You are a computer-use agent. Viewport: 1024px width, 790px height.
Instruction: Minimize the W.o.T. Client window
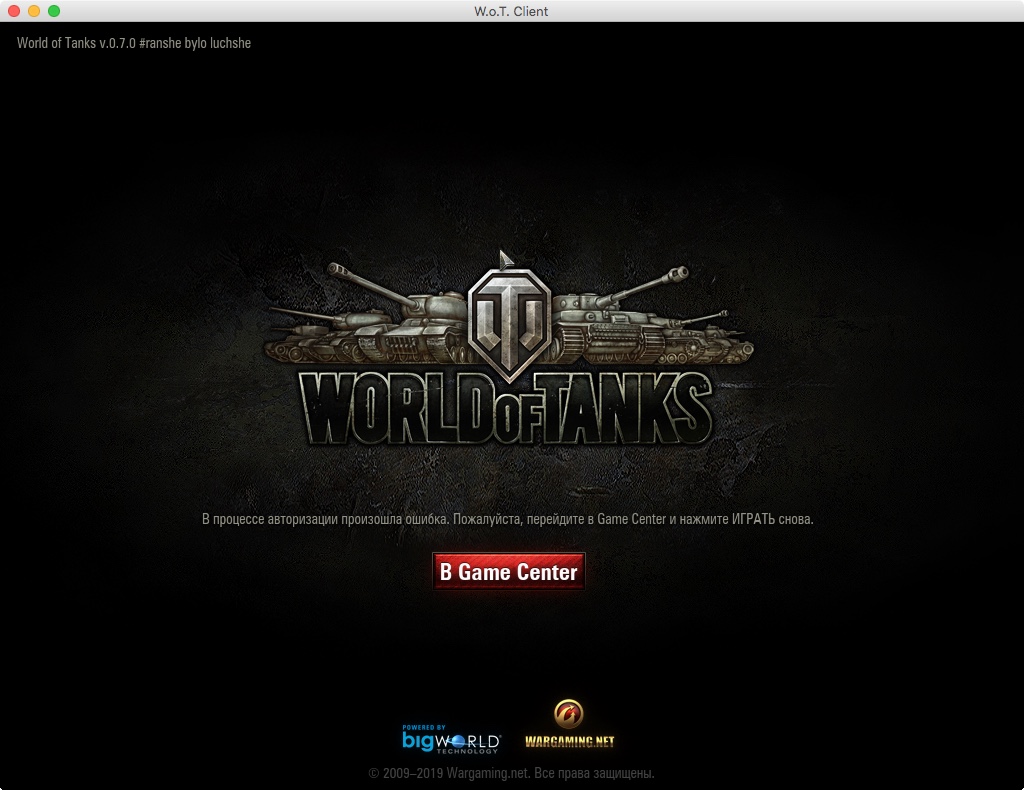click(34, 11)
